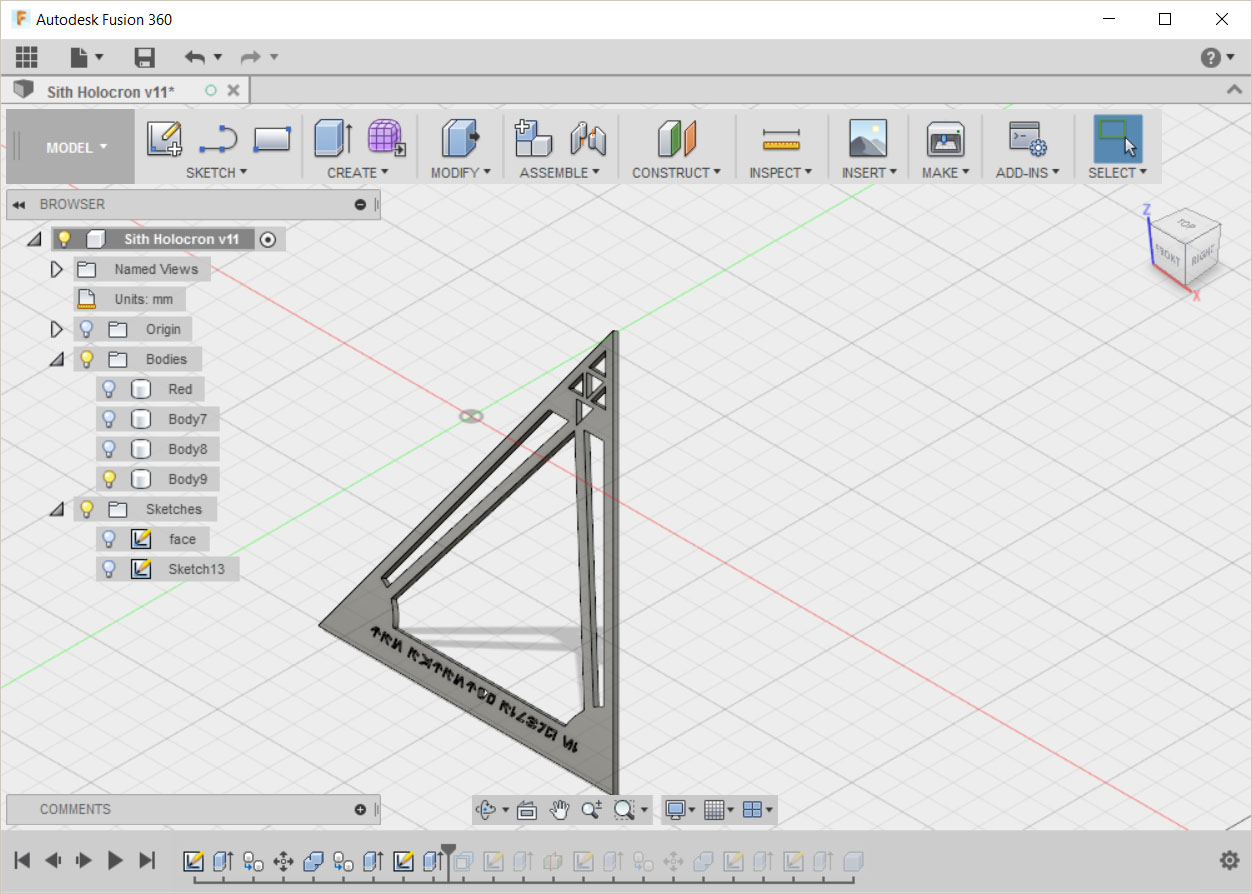
Task: Select the Create Form sculpt tool
Action: tap(386, 138)
